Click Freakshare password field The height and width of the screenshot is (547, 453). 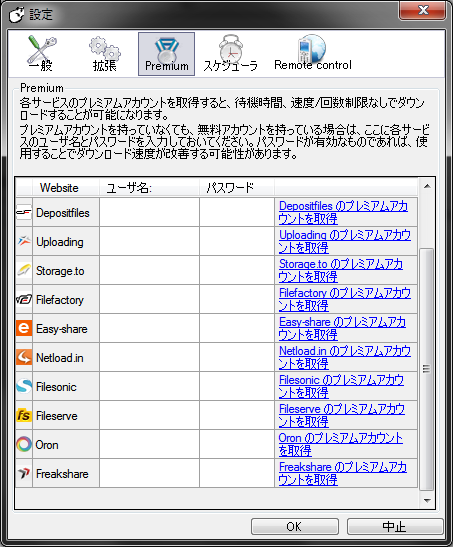tap(237, 473)
